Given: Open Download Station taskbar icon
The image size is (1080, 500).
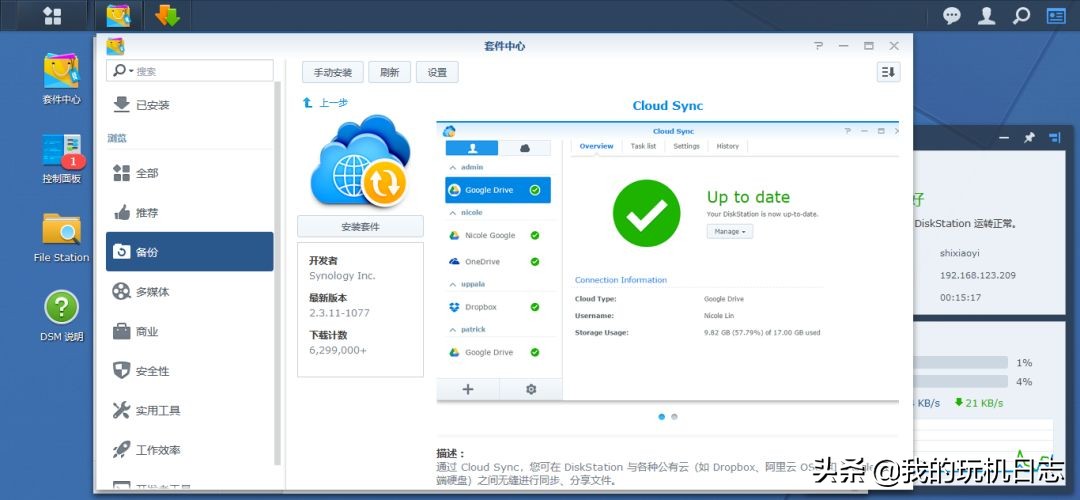Looking at the screenshot, I should [x=167, y=15].
